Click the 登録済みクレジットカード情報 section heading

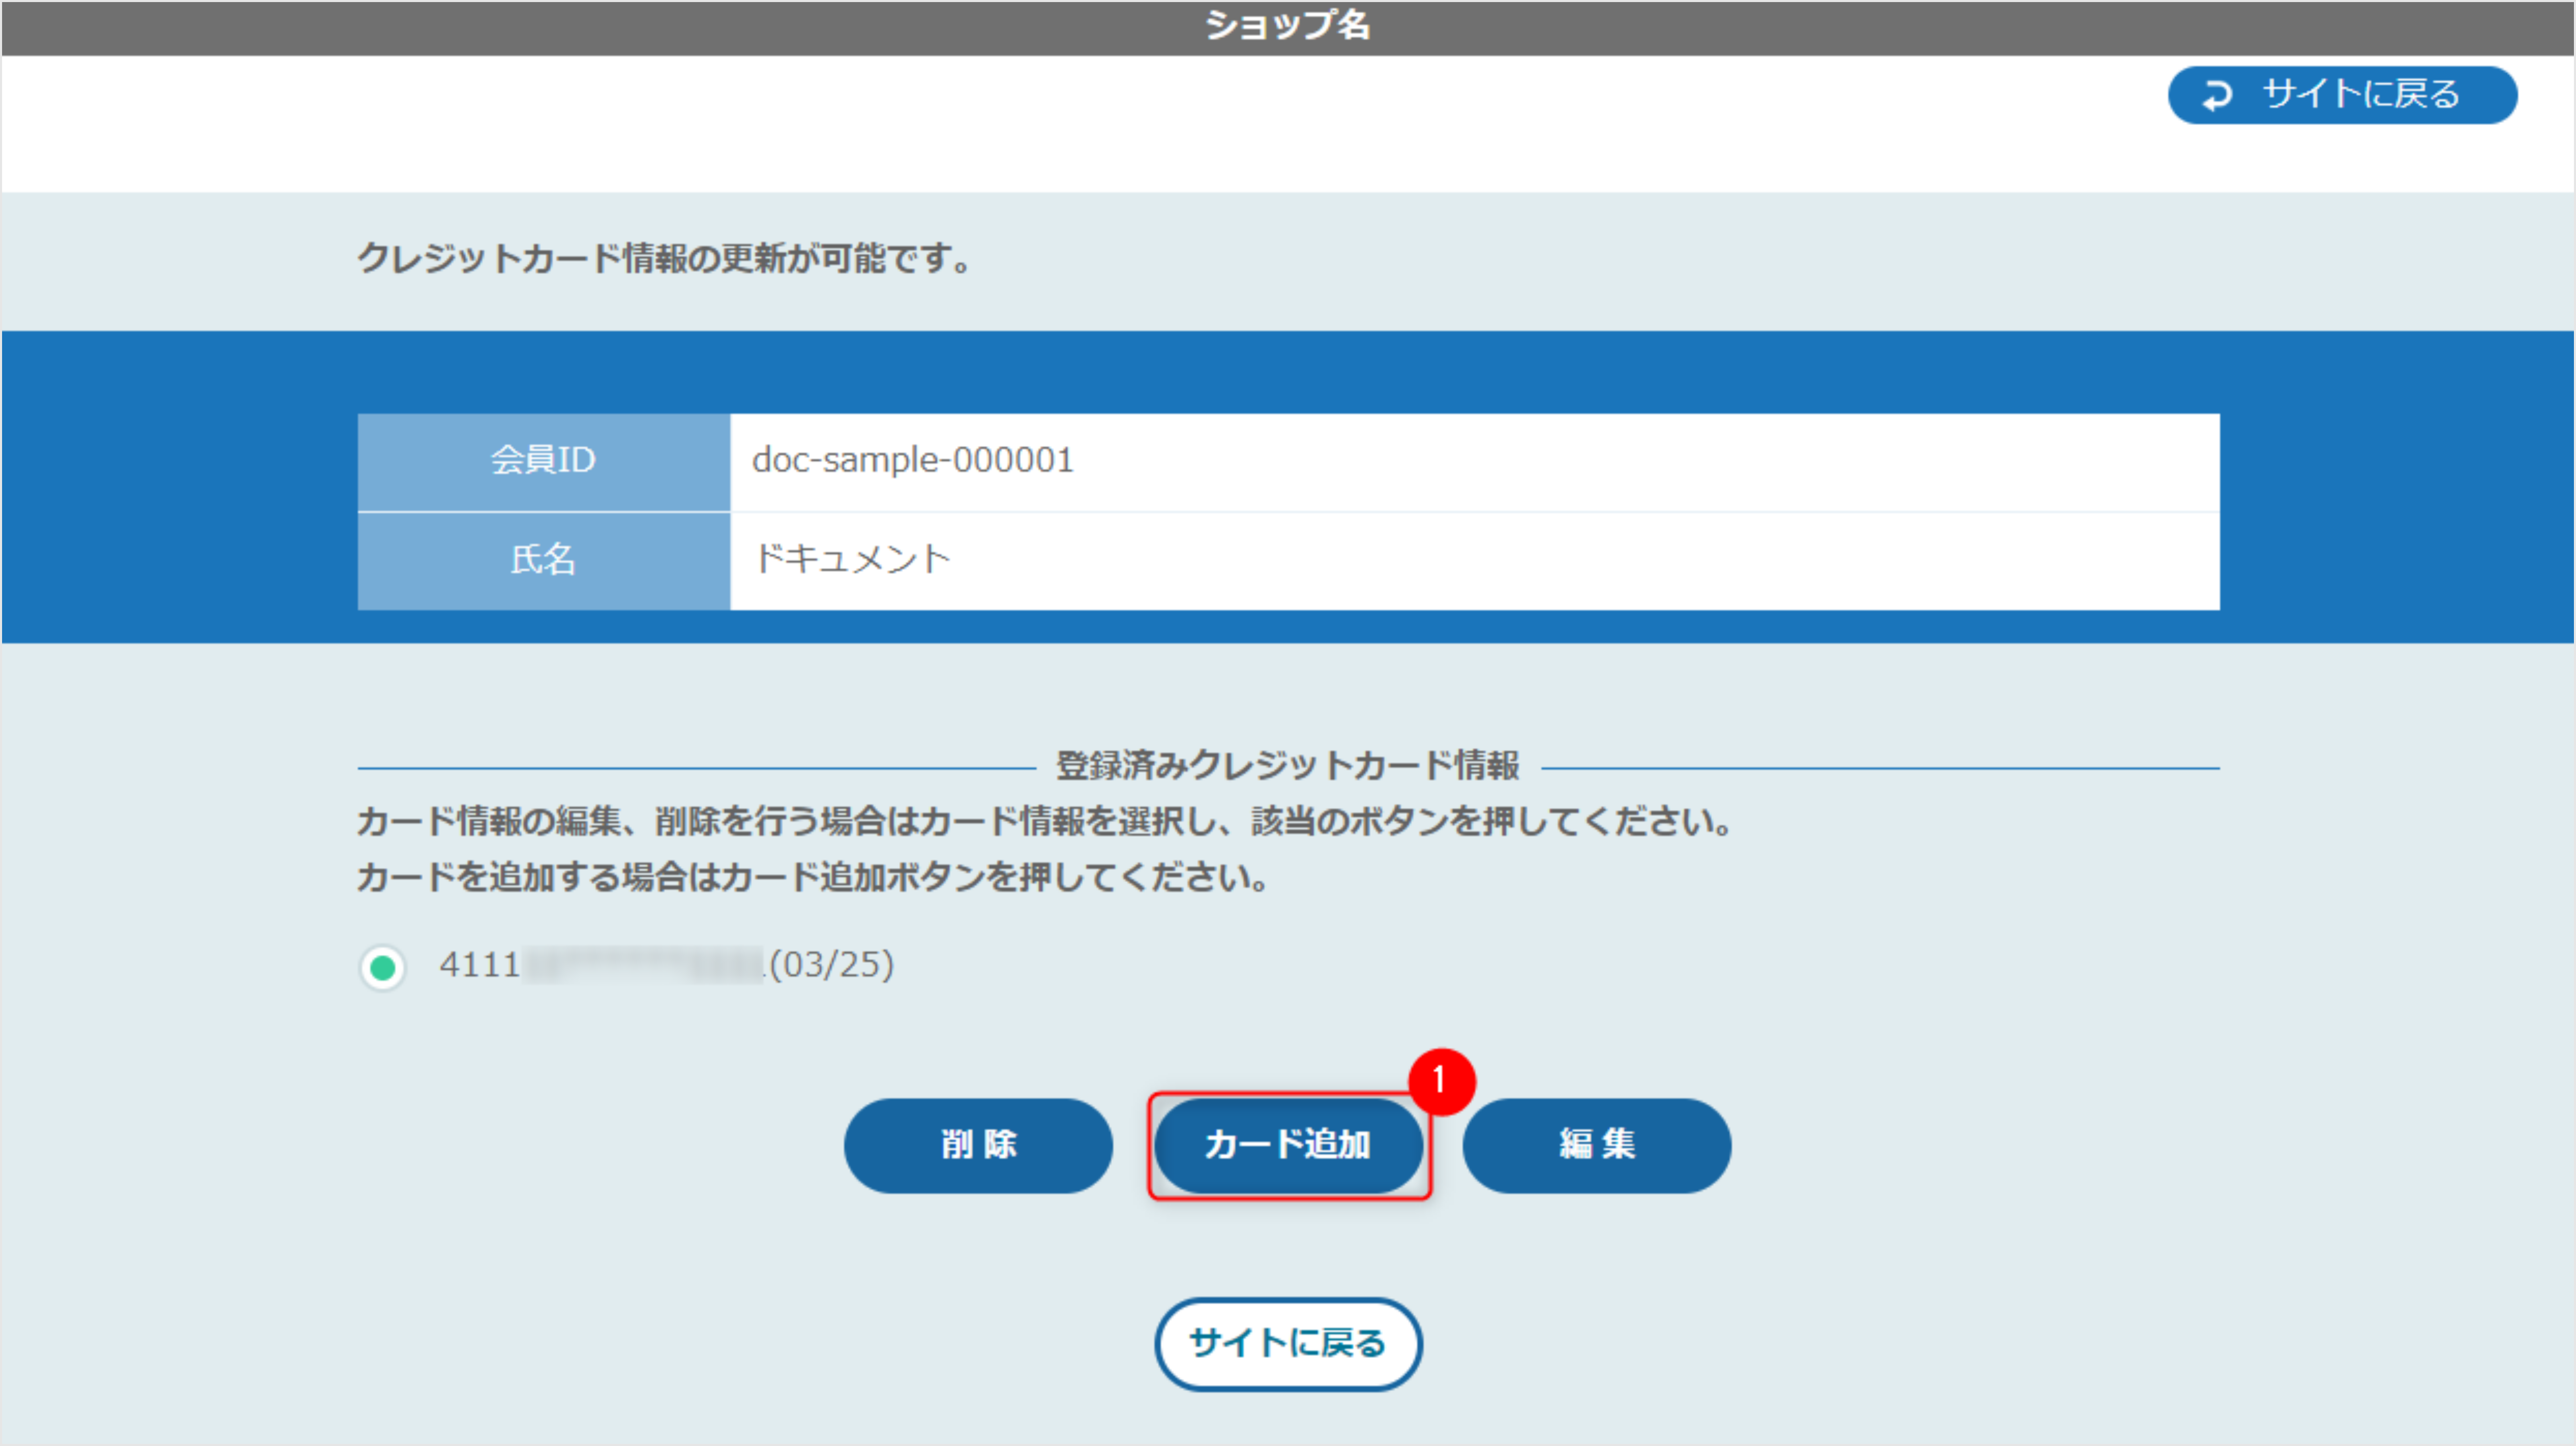(1287, 766)
